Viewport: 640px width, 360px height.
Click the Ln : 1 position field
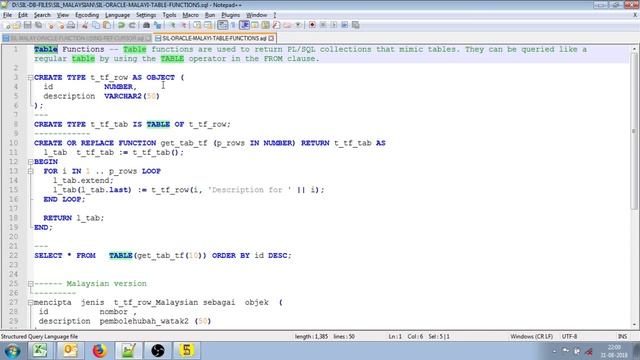(x=395, y=336)
